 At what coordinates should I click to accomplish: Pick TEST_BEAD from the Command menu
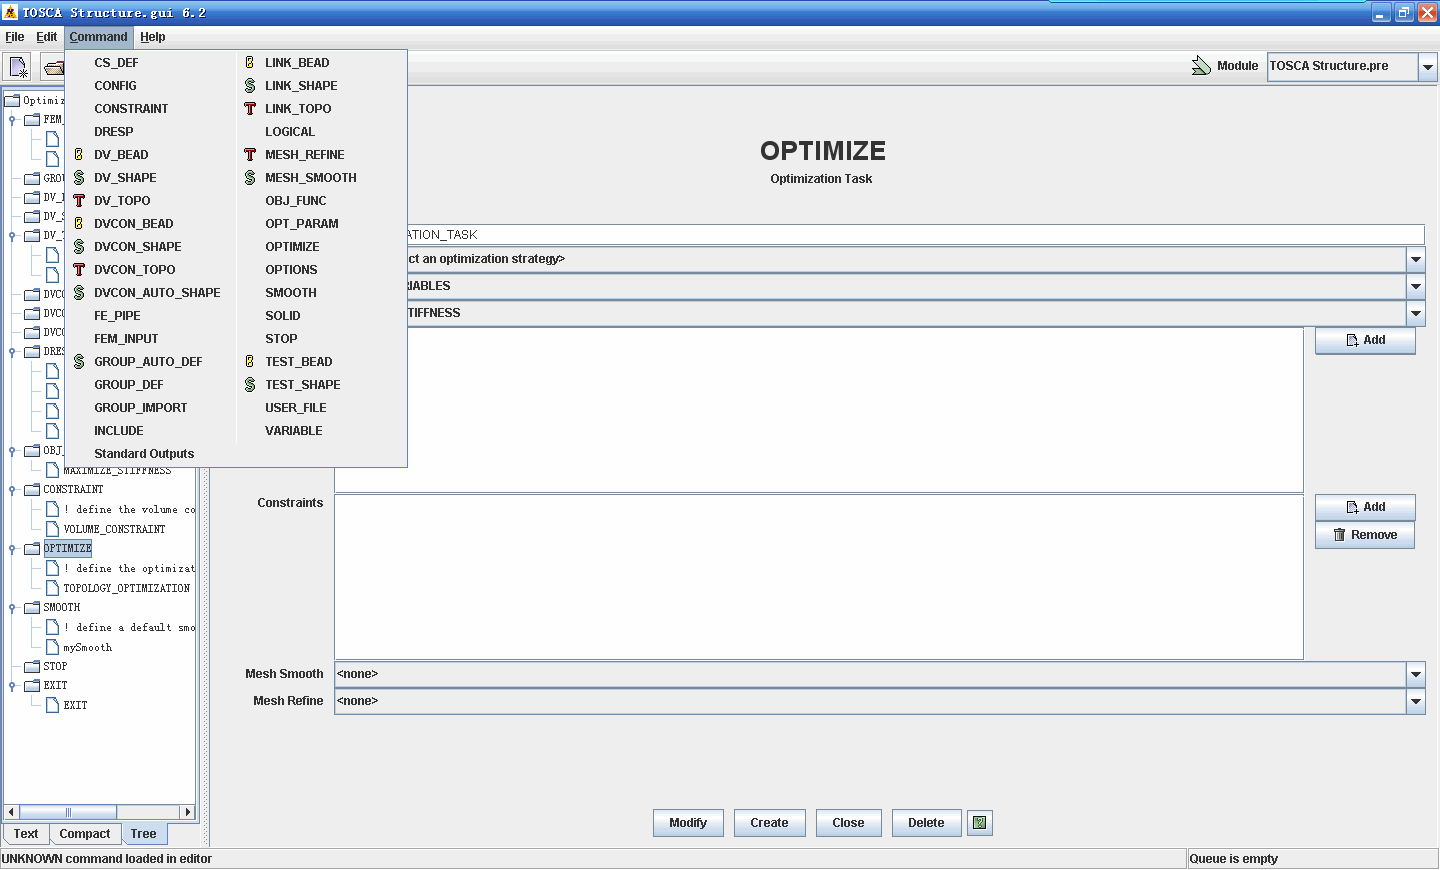(x=298, y=362)
